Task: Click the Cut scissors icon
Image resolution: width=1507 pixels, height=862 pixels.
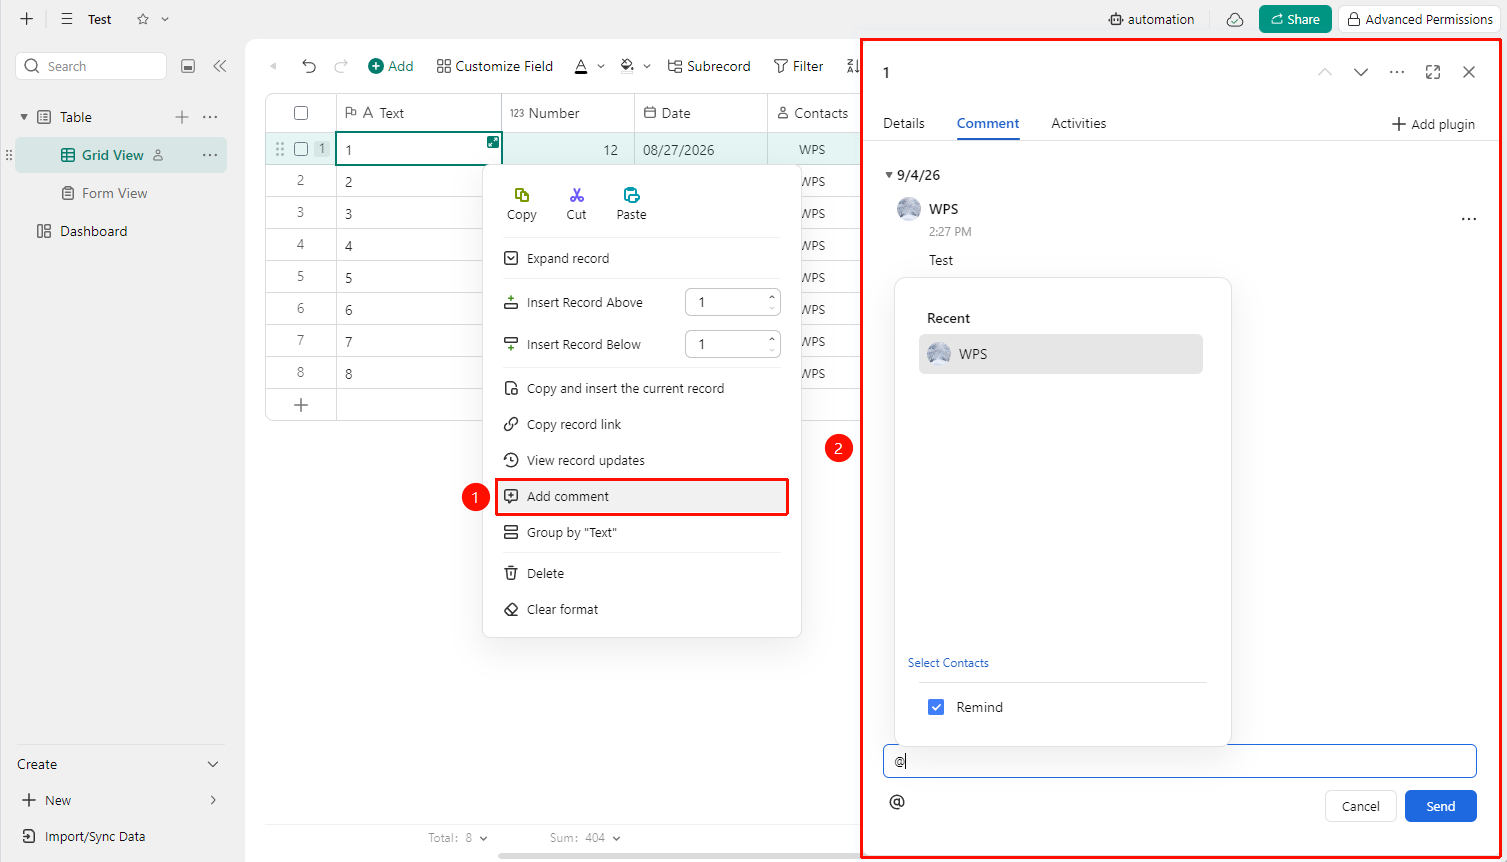Action: click(x=577, y=195)
